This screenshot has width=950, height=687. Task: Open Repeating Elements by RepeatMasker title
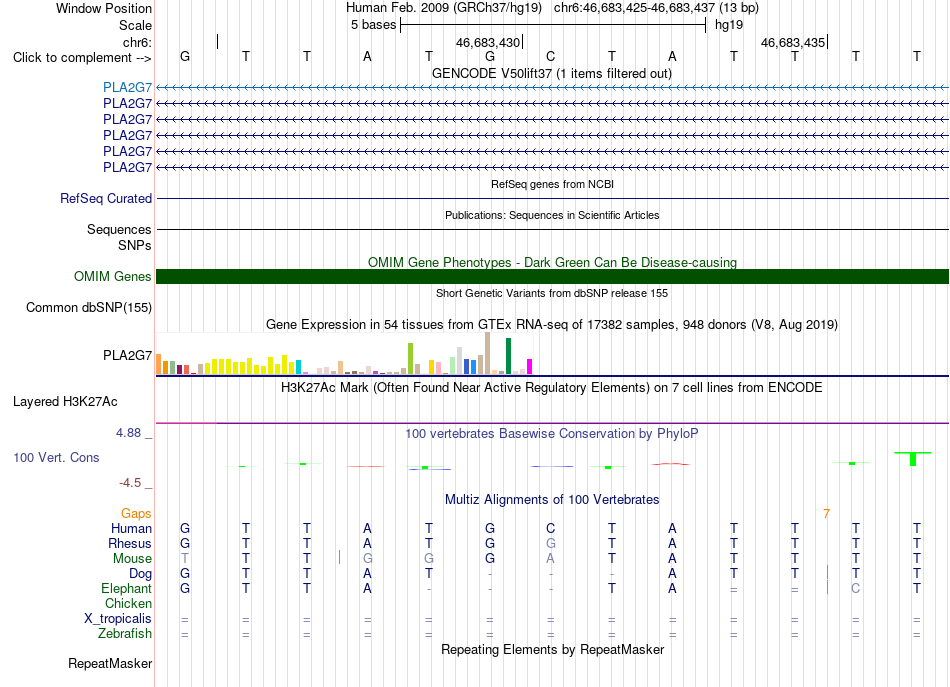pos(552,650)
